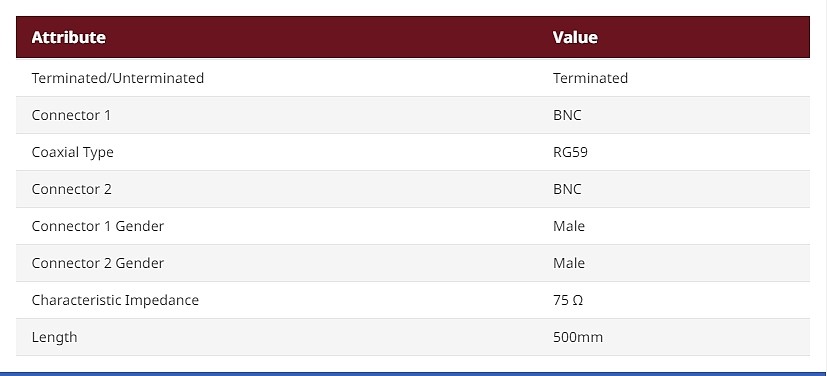
Task: Click the blue bar below the table
Action: point(414,374)
